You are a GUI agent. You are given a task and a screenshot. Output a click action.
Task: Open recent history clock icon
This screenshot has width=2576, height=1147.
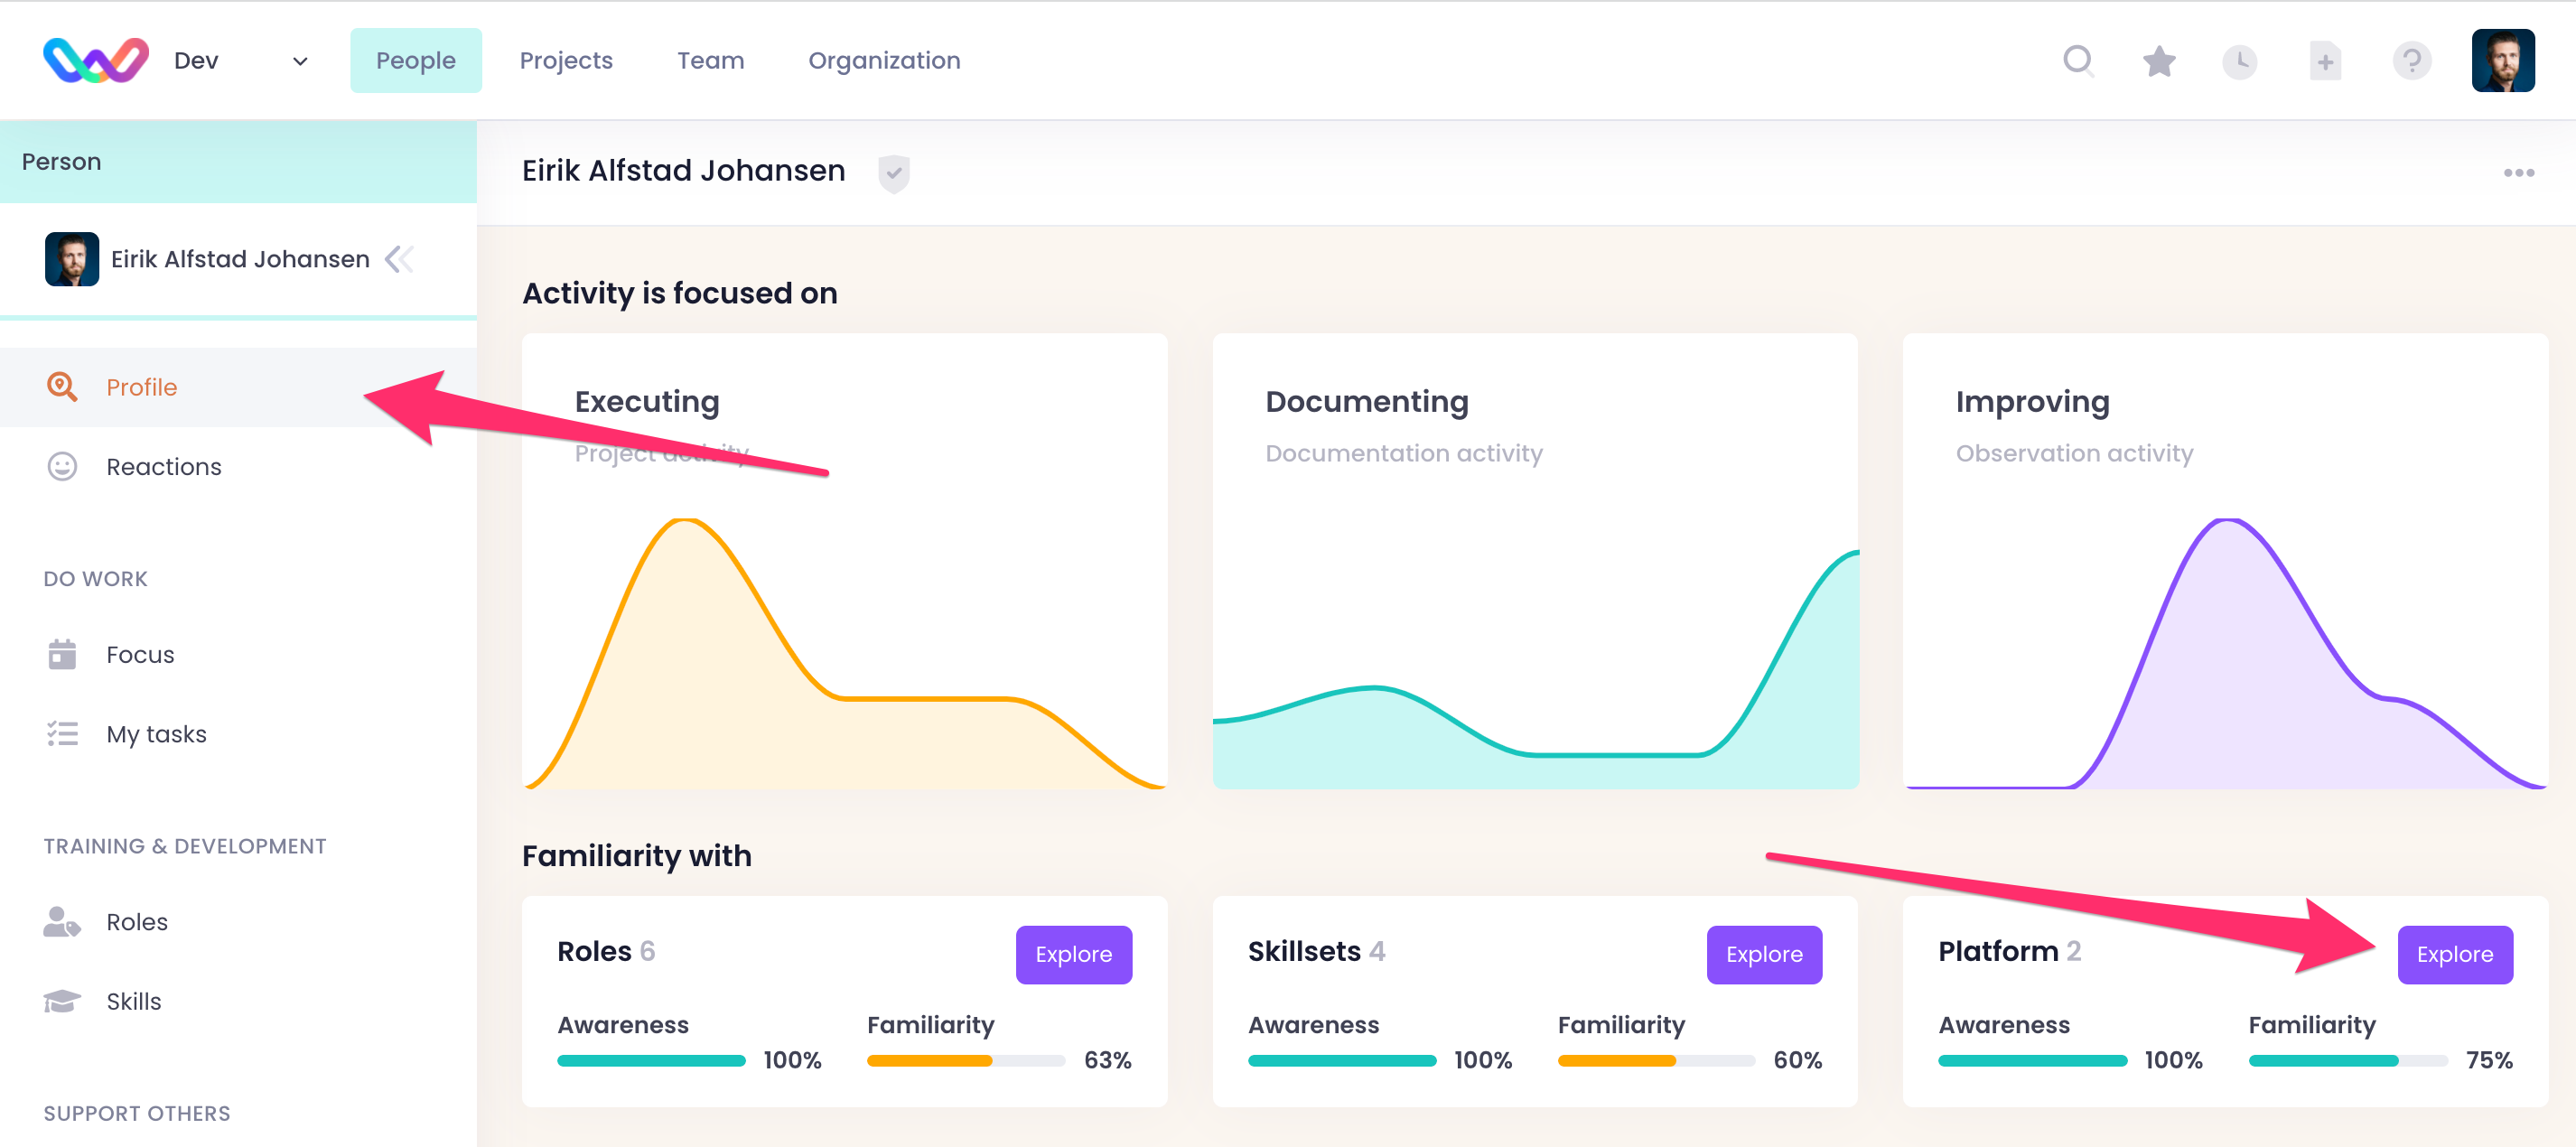click(x=2239, y=62)
